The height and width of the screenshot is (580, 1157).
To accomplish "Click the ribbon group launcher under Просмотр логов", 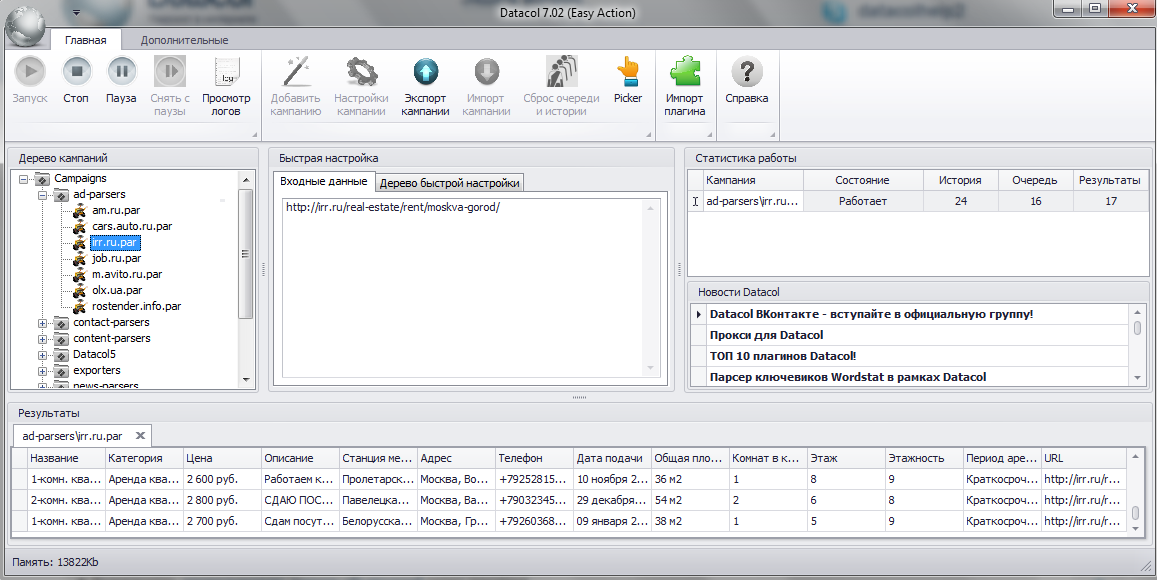I will [x=255, y=134].
